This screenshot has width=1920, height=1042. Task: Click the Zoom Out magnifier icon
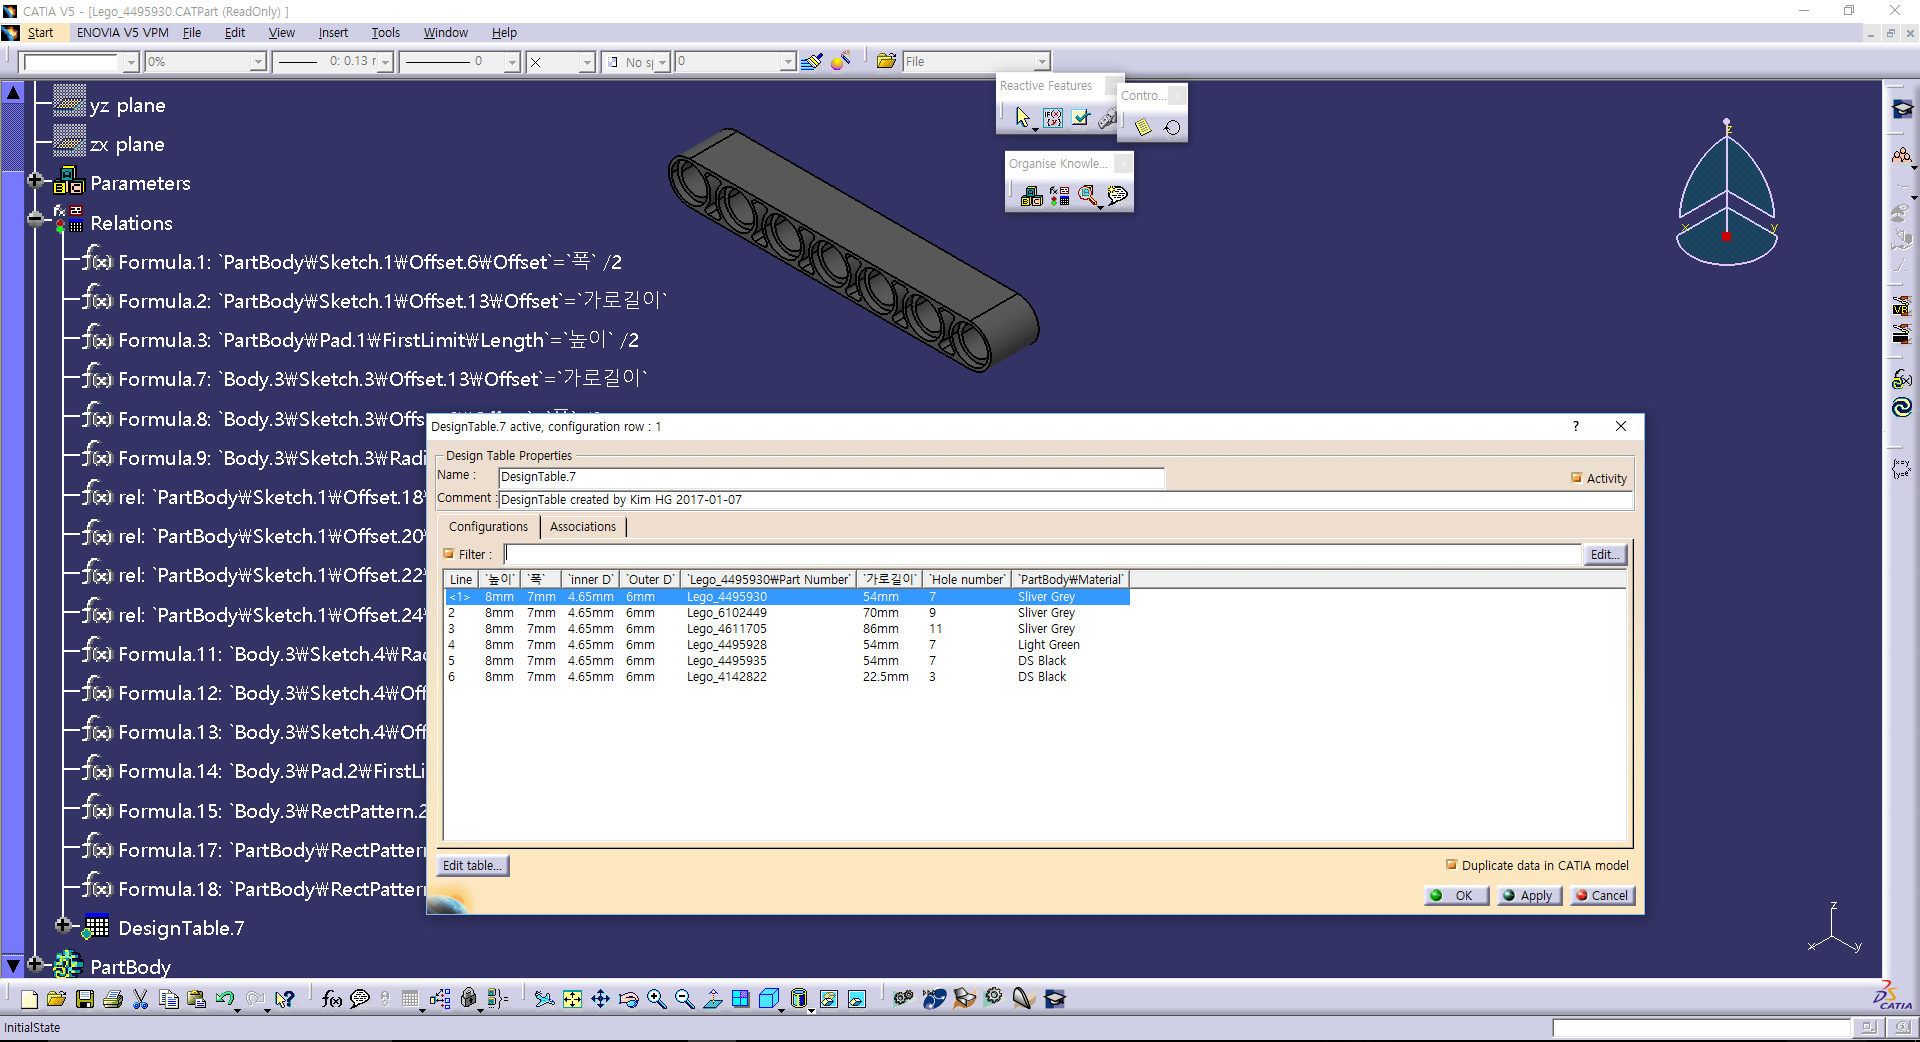(x=685, y=999)
